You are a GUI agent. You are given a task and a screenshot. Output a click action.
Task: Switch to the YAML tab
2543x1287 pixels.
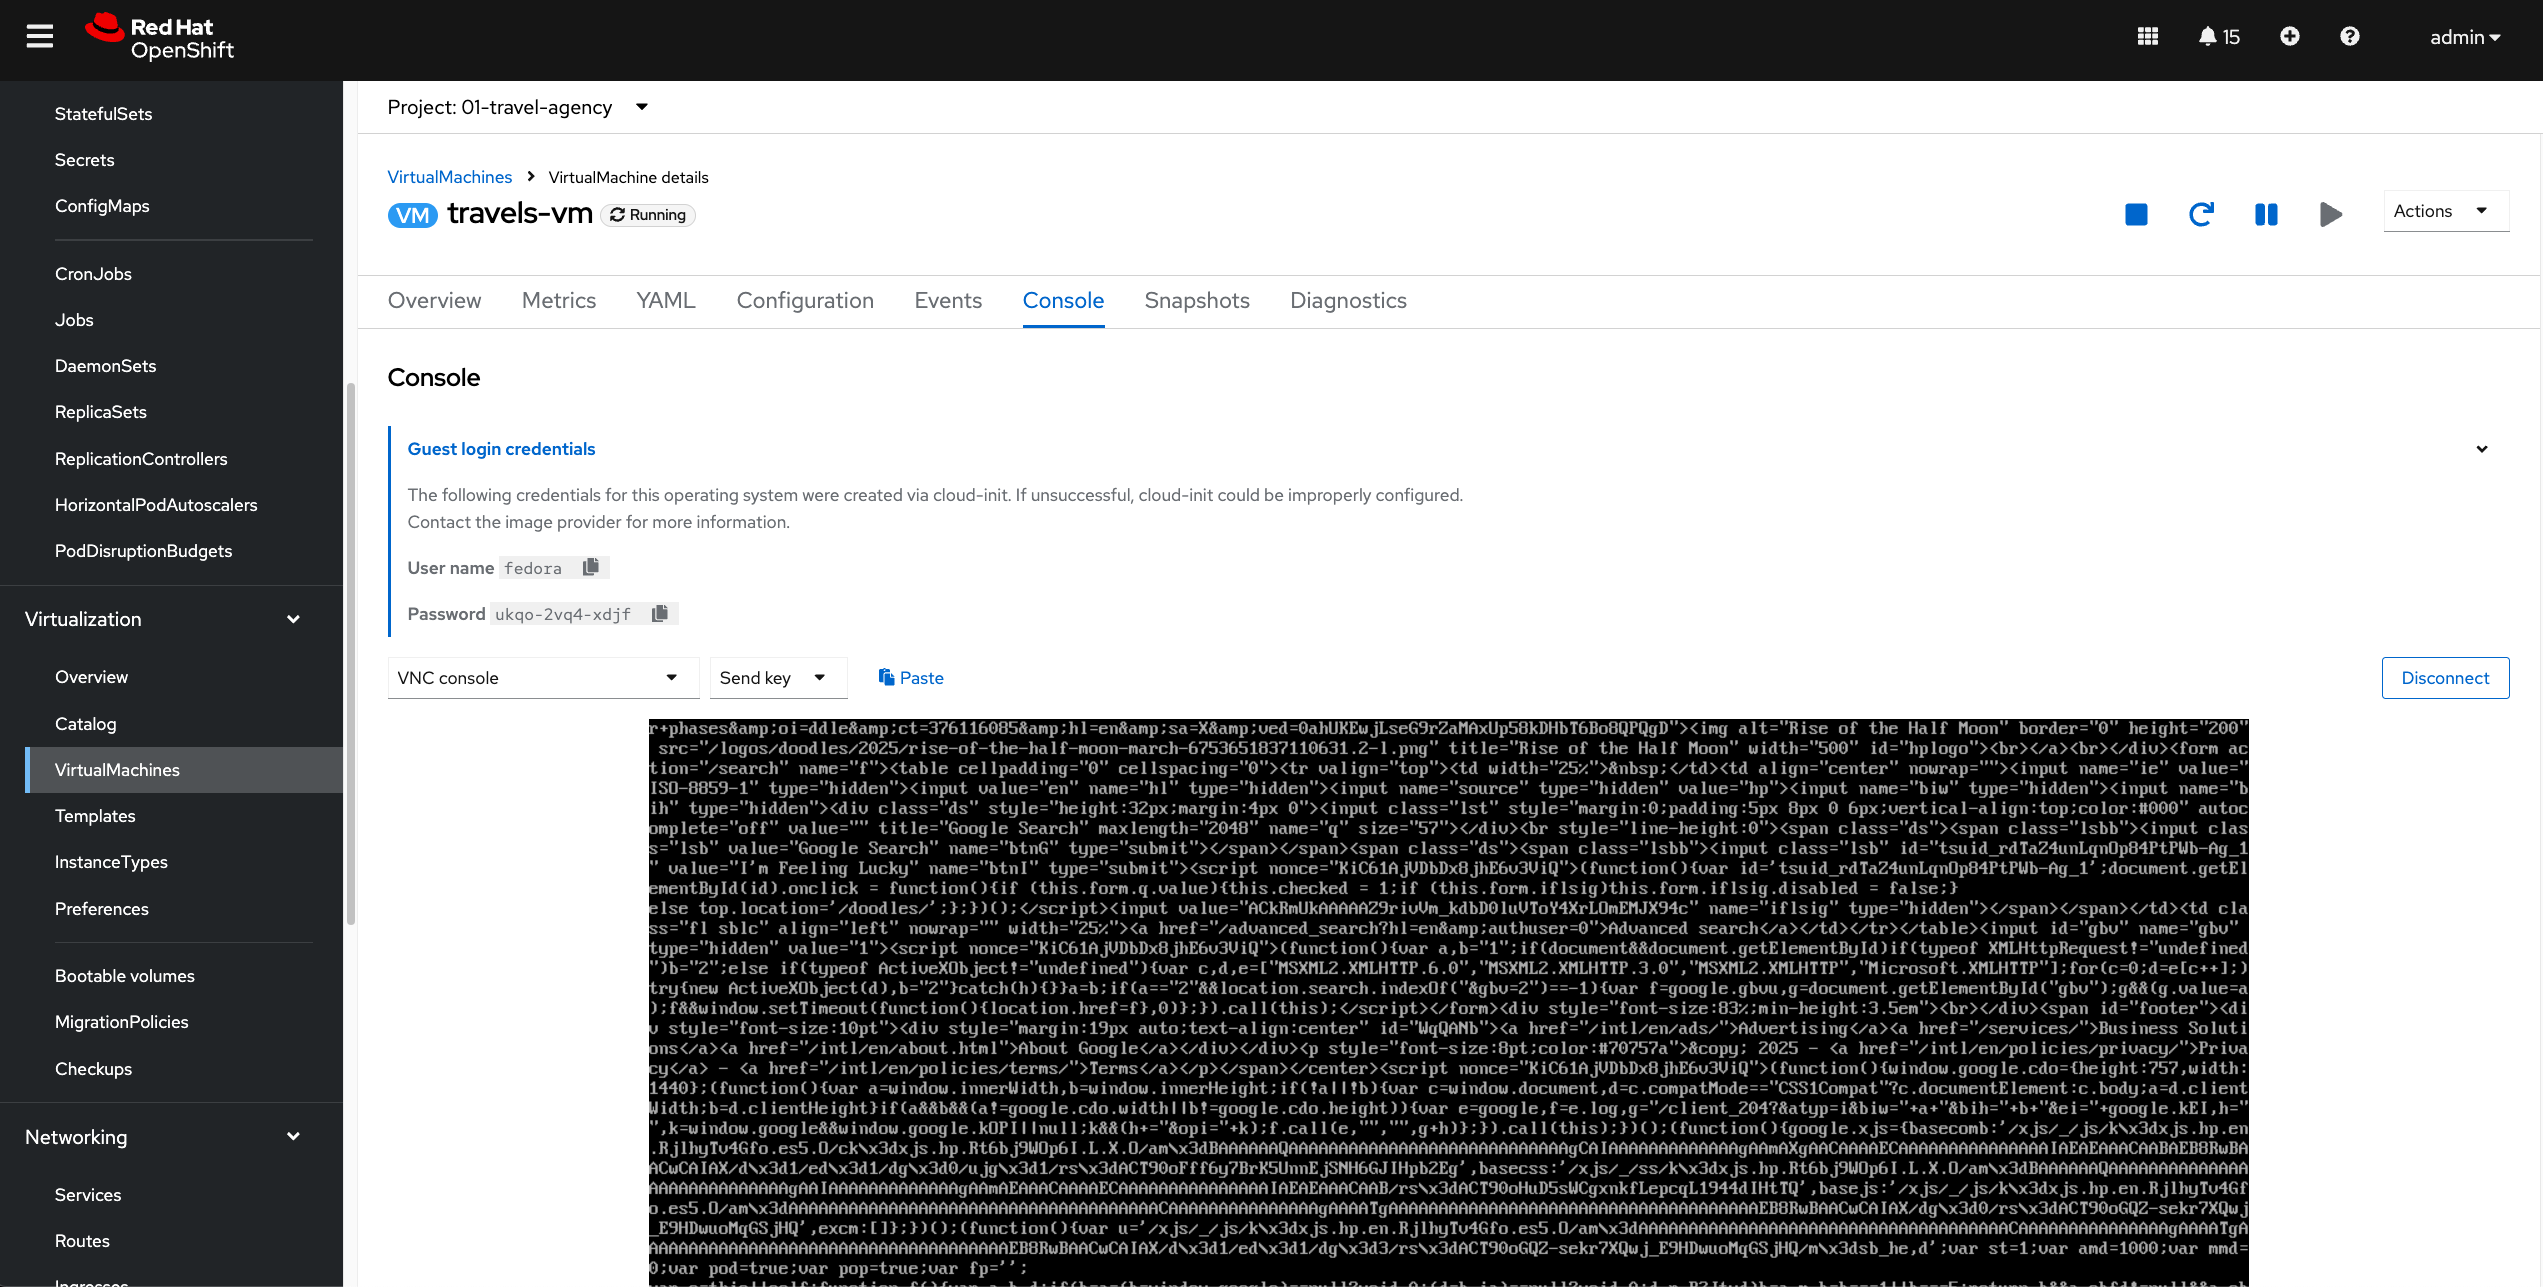[666, 301]
